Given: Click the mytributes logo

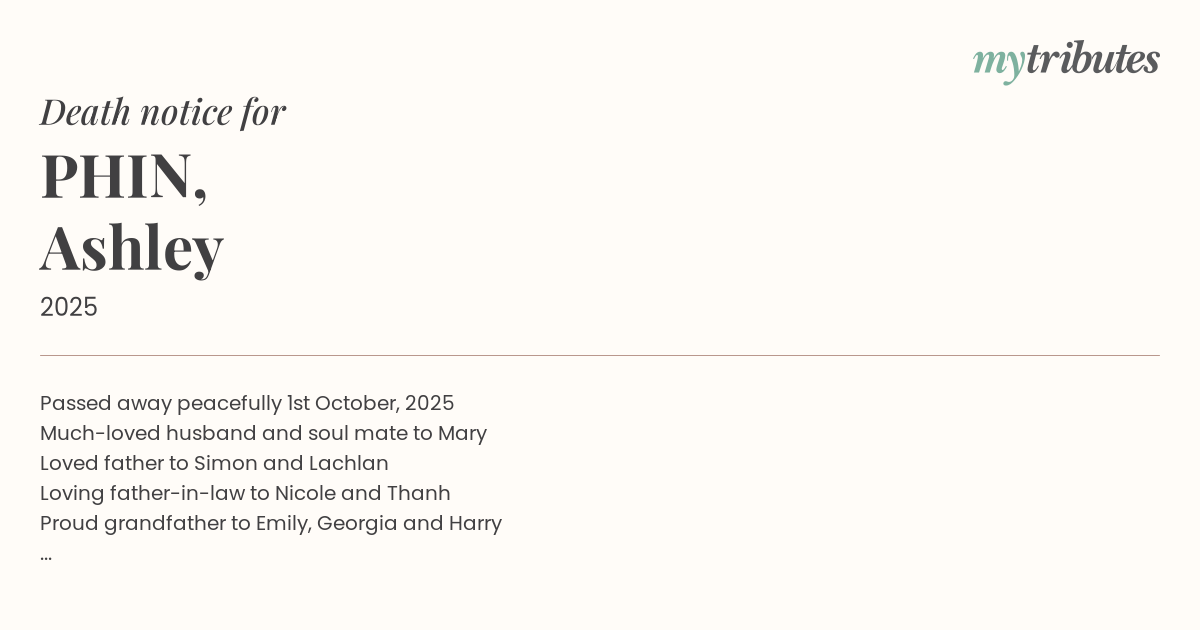Looking at the screenshot, I should pyautogui.click(x=1066, y=60).
